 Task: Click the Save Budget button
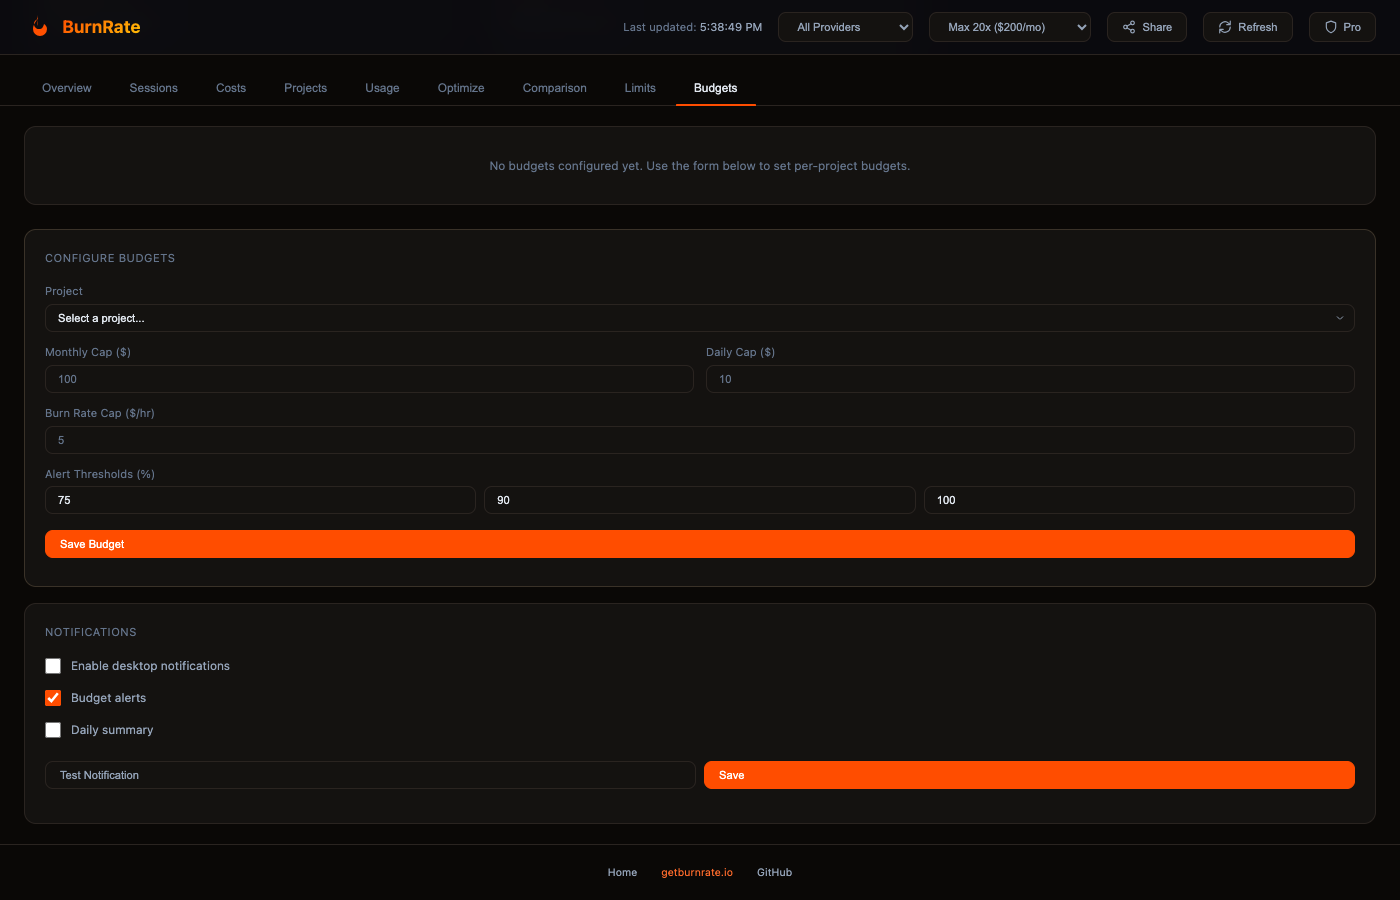(700, 544)
